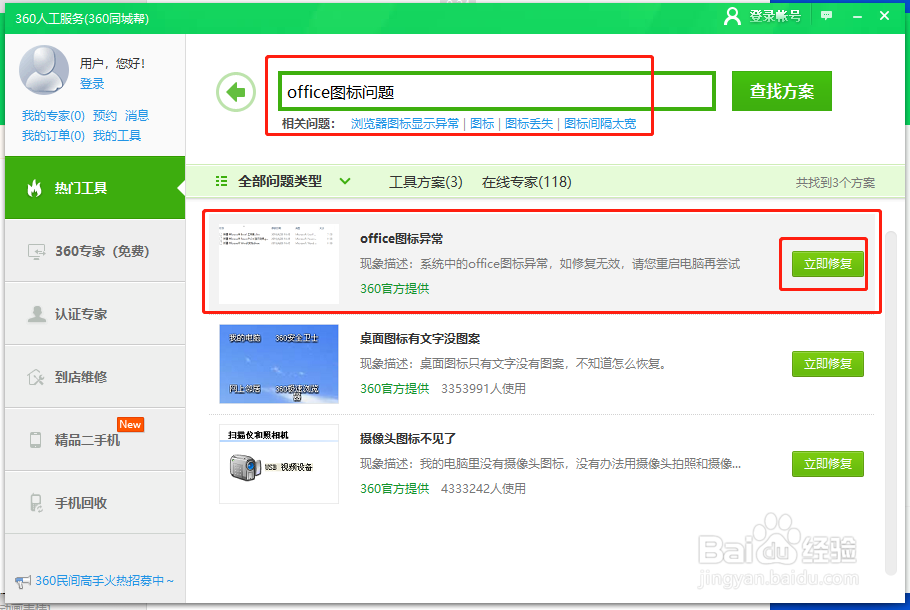
Task: Click 立即修复 for office图标异常
Action: [828, 264]
